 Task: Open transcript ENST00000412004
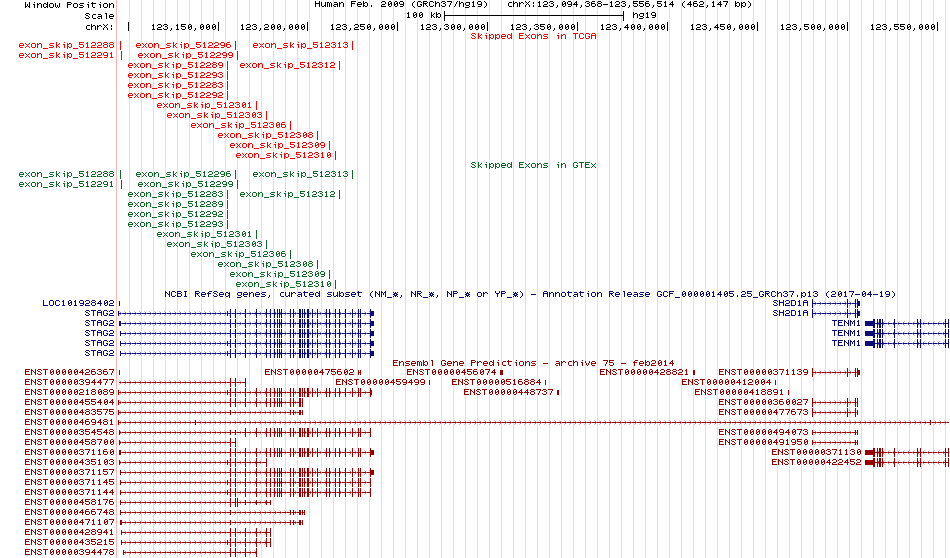click(726, 382)
